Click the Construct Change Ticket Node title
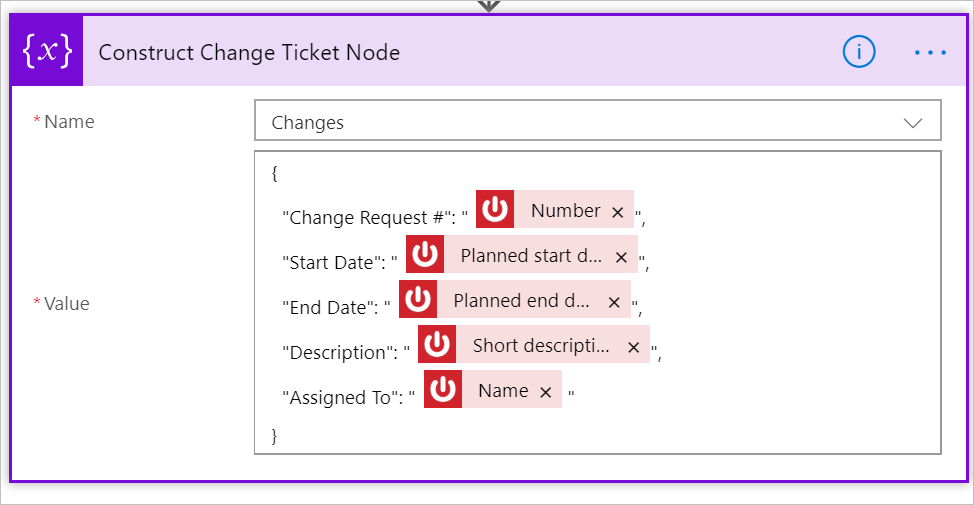 tap(249, 53)
